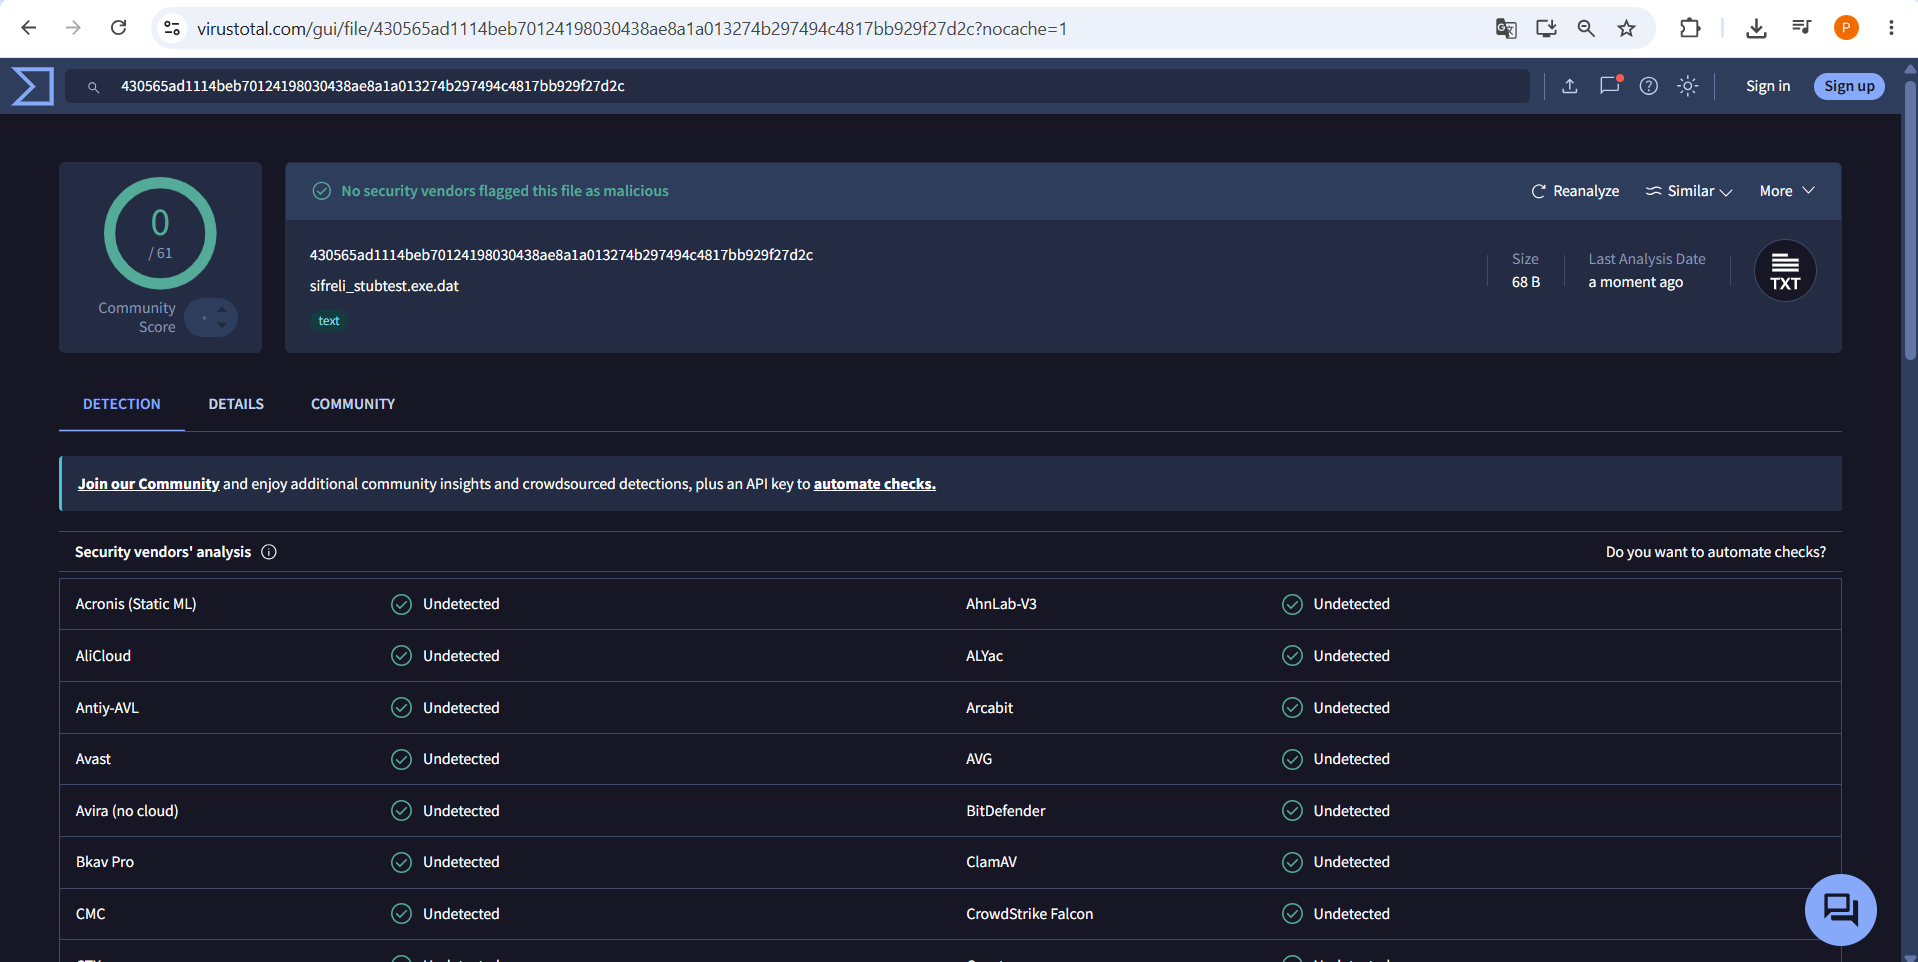The image size is (1918, 962).
Task: Click the detection score circle 0/61
Action: [x=160, y=233]
